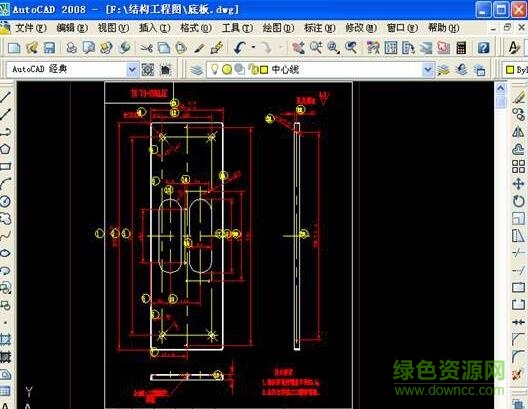Click the Open file icon
Image resolution: width=528 pixels, height=409 pixels.
pyautogui.click(x=32, y=48)
